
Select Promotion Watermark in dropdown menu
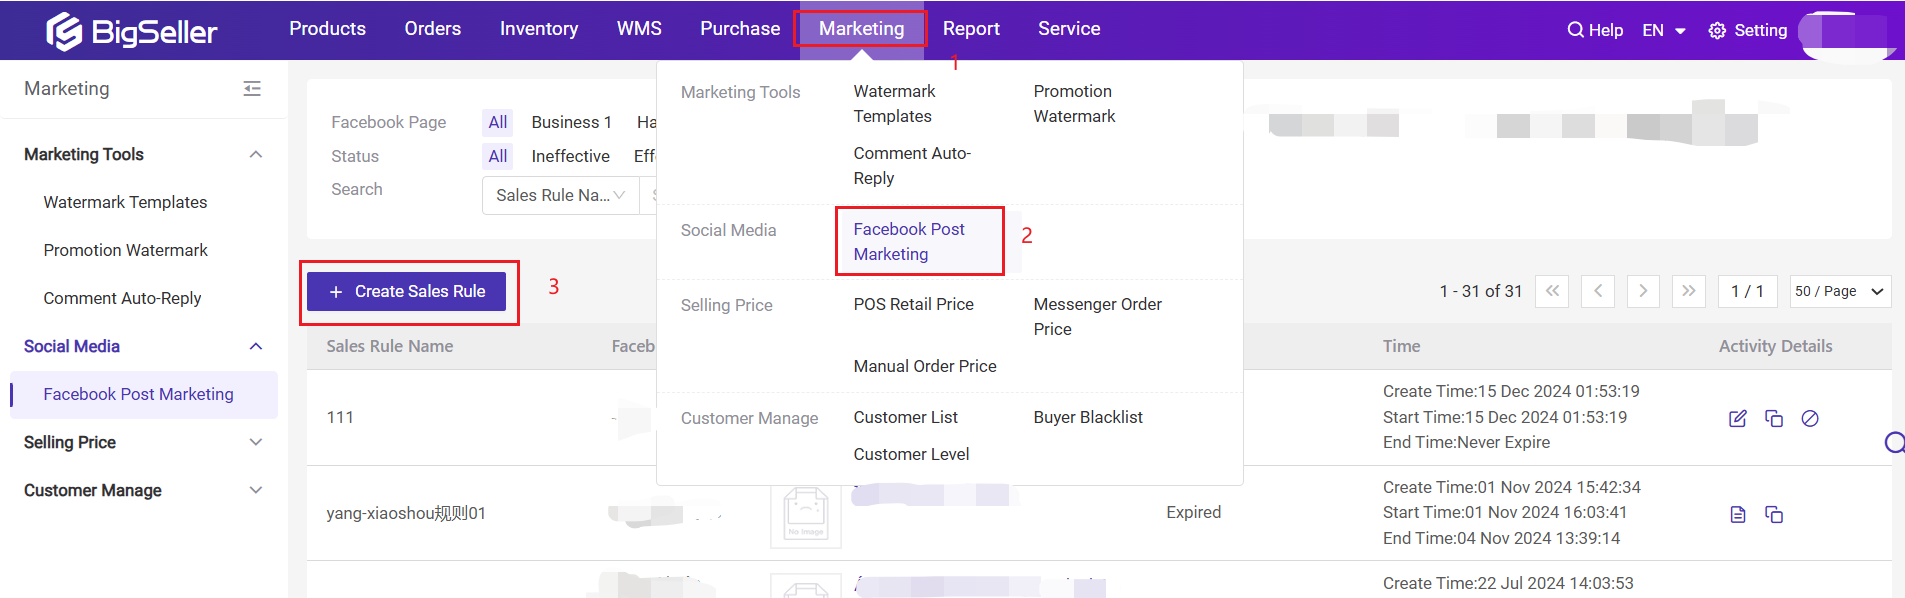click(1074, 104)
